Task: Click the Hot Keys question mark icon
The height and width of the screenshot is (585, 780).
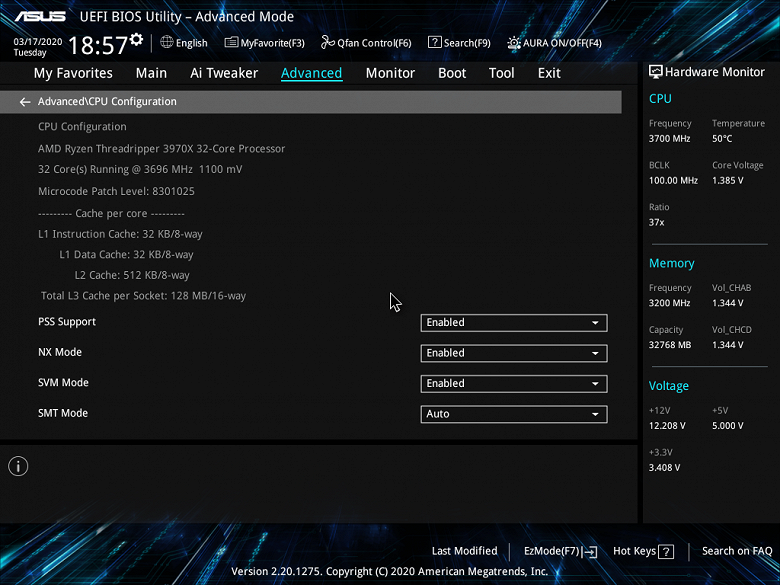Action: pyautogui.click(x=666, y=551)
